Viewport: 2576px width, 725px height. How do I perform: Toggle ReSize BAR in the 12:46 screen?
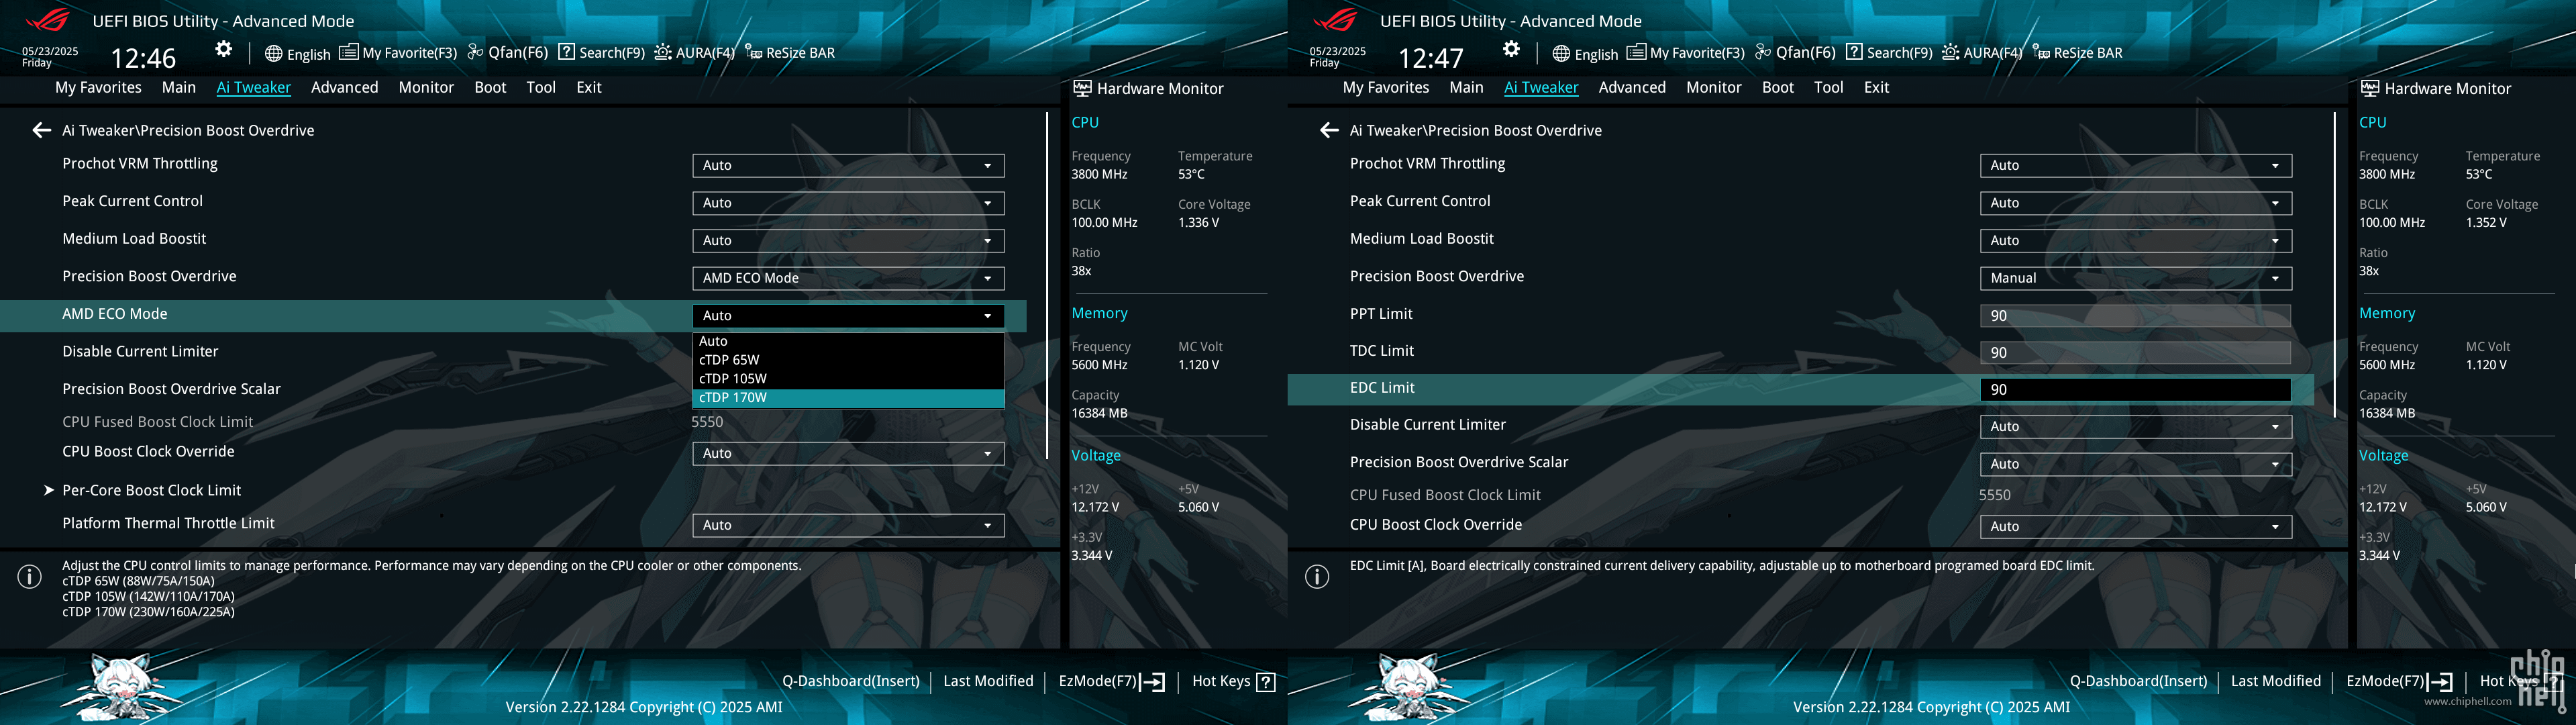[790, 53]
